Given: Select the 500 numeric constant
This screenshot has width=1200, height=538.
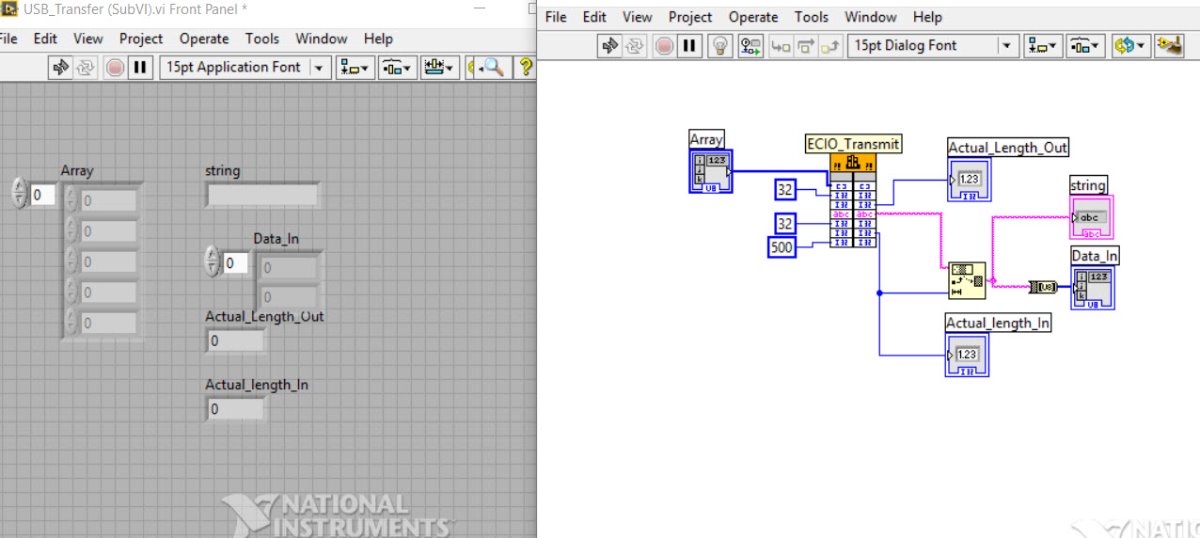Looking at the screenshot, I should 782,246.
